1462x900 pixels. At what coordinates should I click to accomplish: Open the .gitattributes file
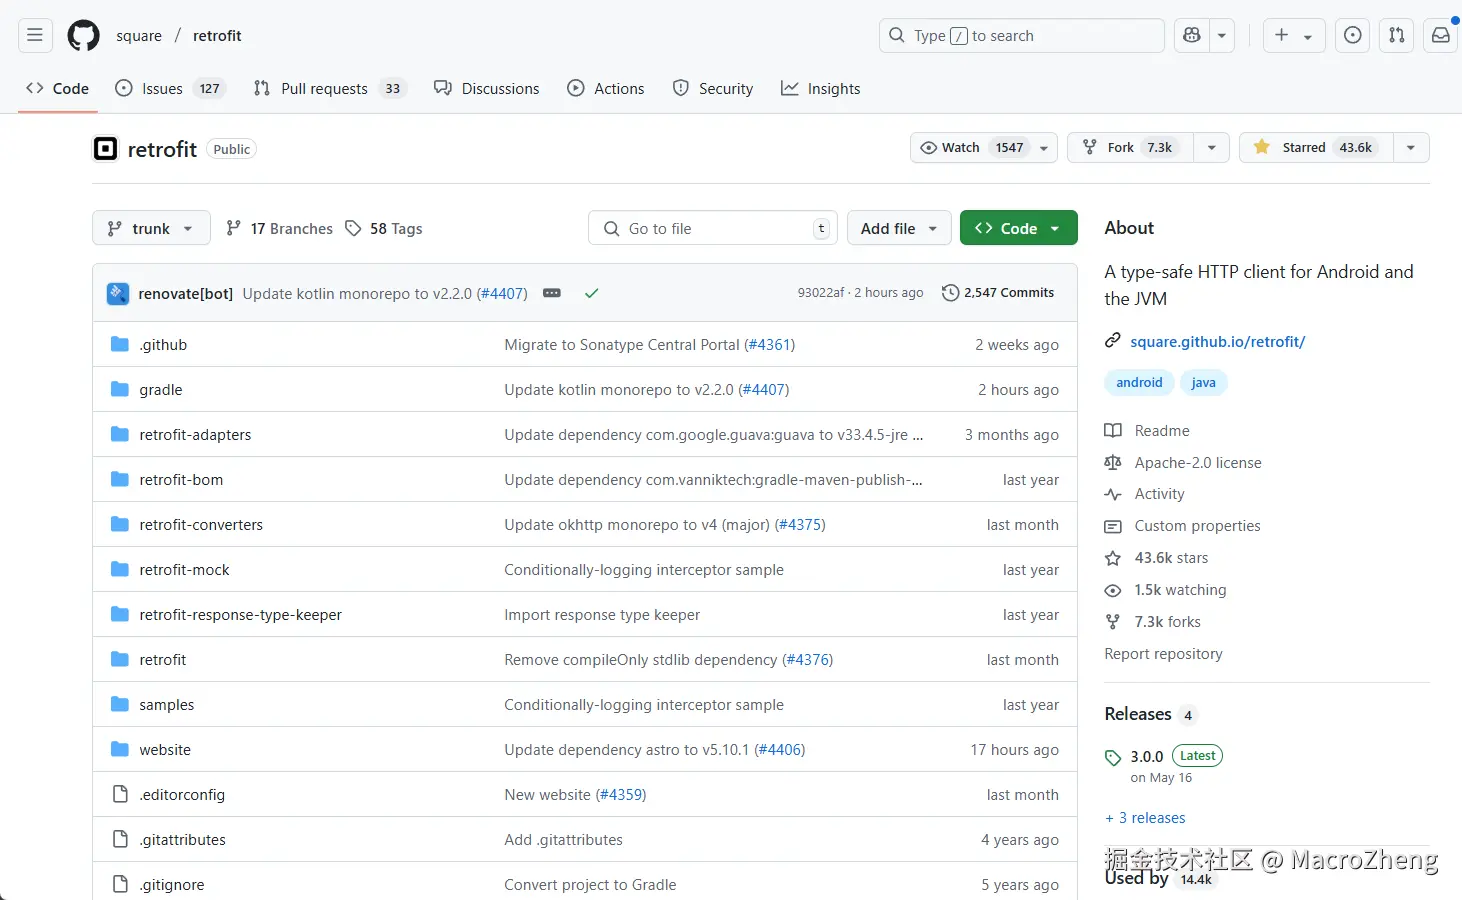pyautogui.click(x=182, y=839)
